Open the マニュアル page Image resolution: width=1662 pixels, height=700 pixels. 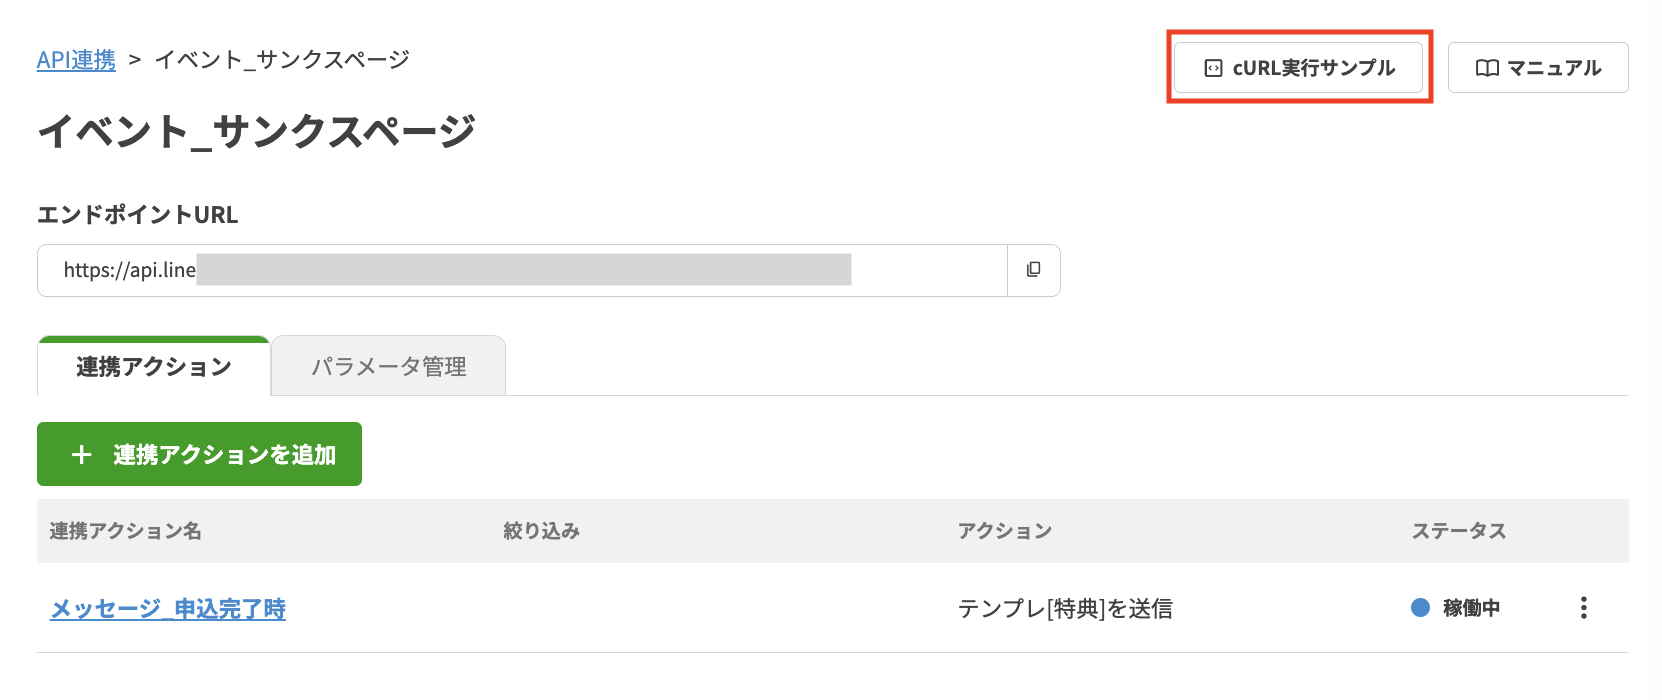tap(1538, 68)
